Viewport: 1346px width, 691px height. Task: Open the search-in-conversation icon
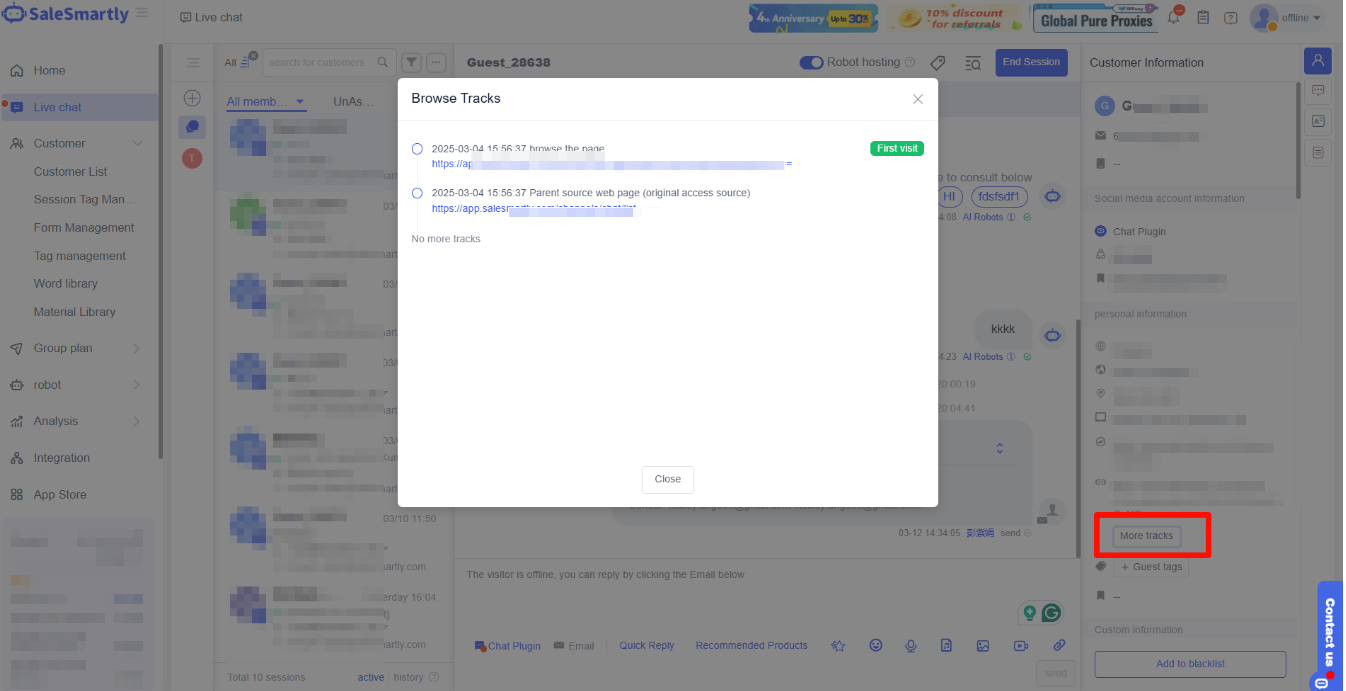pyautogui.click(x=972, y=63)
